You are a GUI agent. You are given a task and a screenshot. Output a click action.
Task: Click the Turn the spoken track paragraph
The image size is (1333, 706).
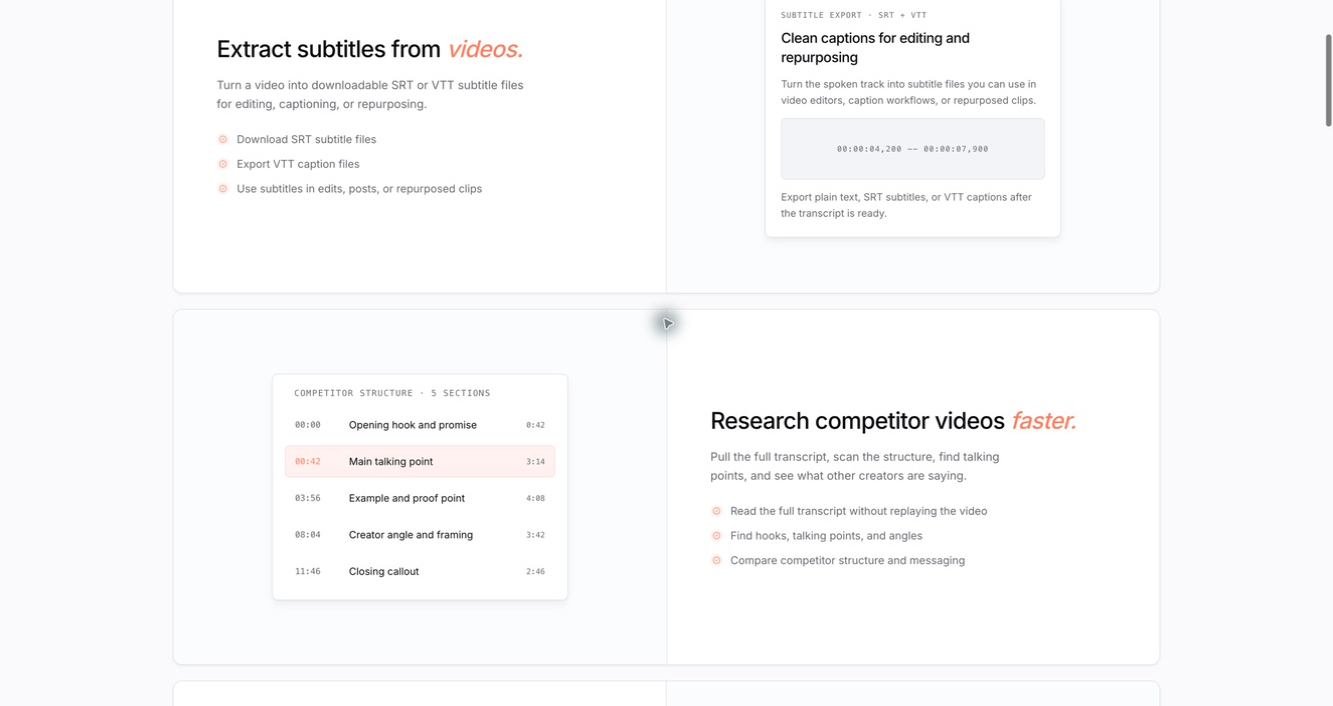click(910, 92)
